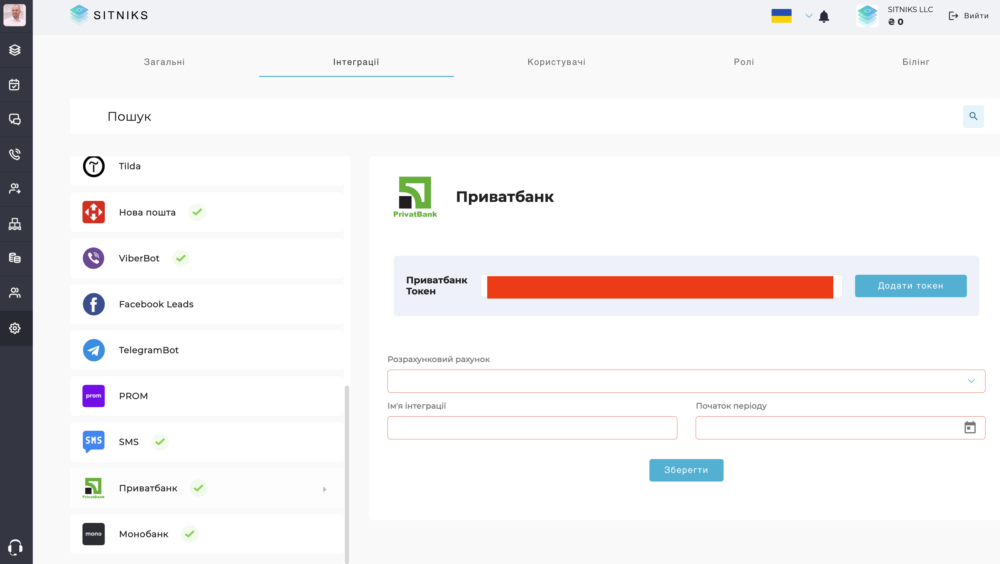Open the calendar picker icon
1000x564 pixels.
pos(970,427)
